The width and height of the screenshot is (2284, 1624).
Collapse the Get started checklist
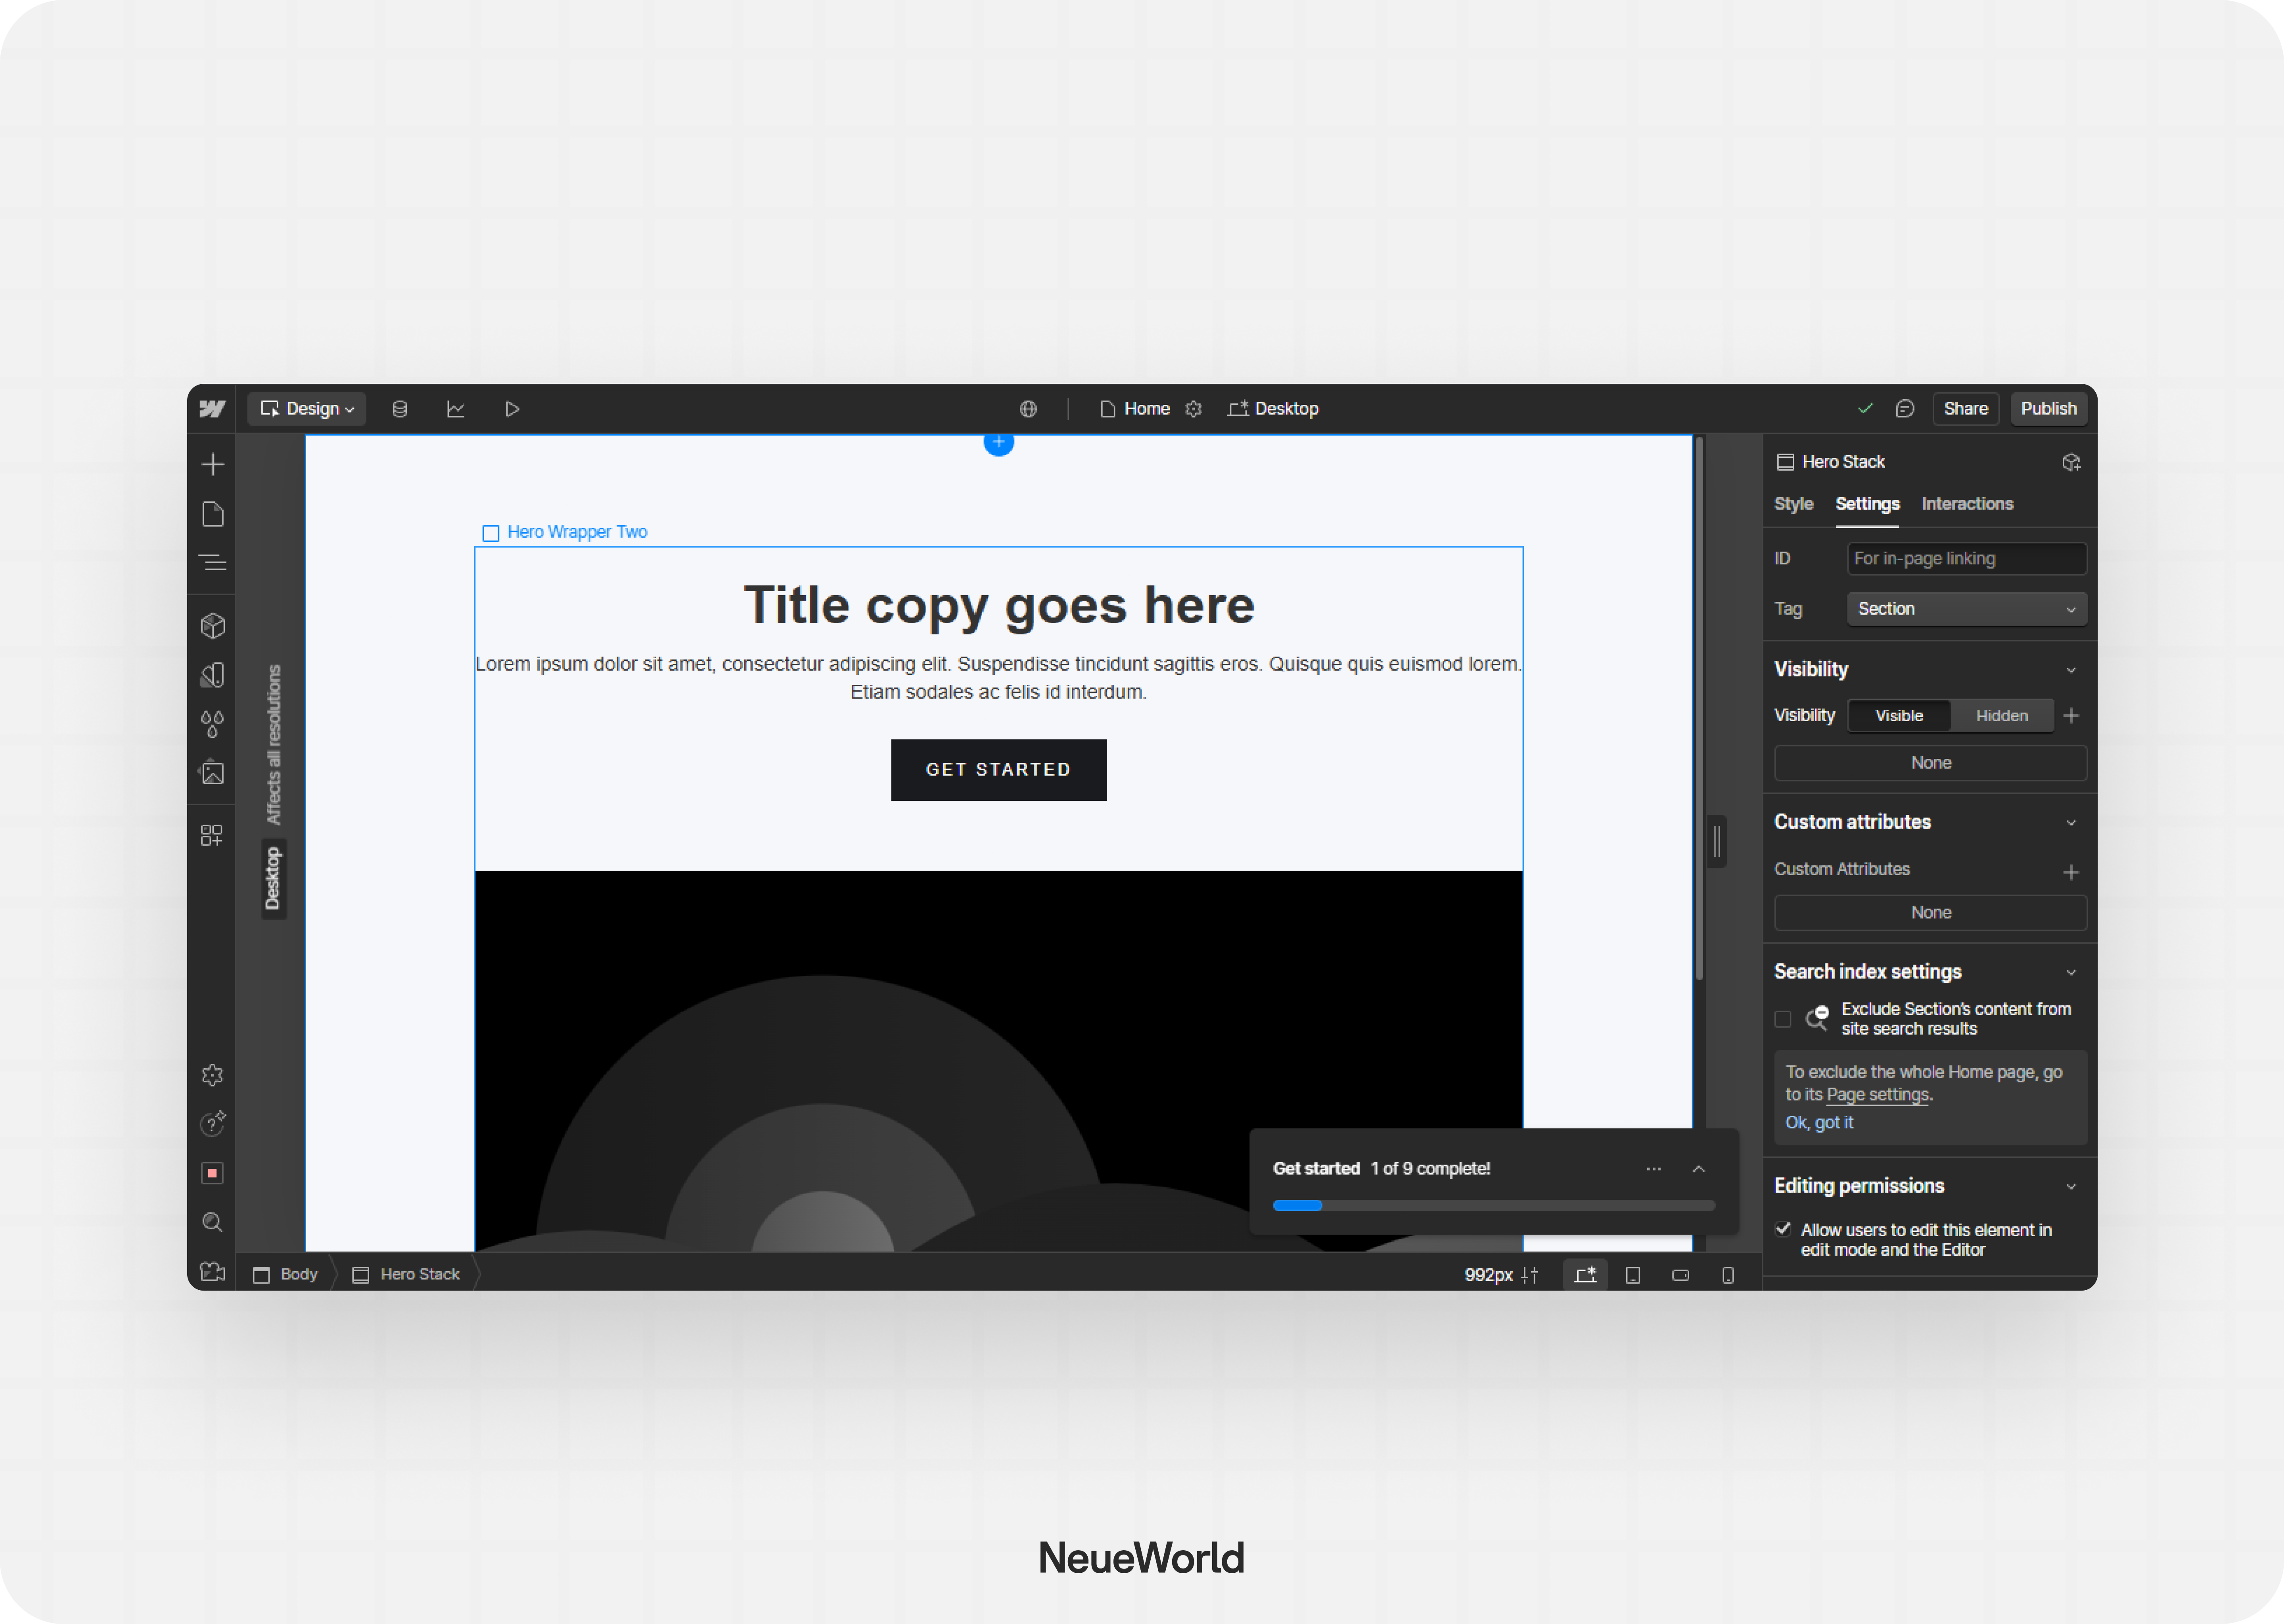point(1698,1169)
